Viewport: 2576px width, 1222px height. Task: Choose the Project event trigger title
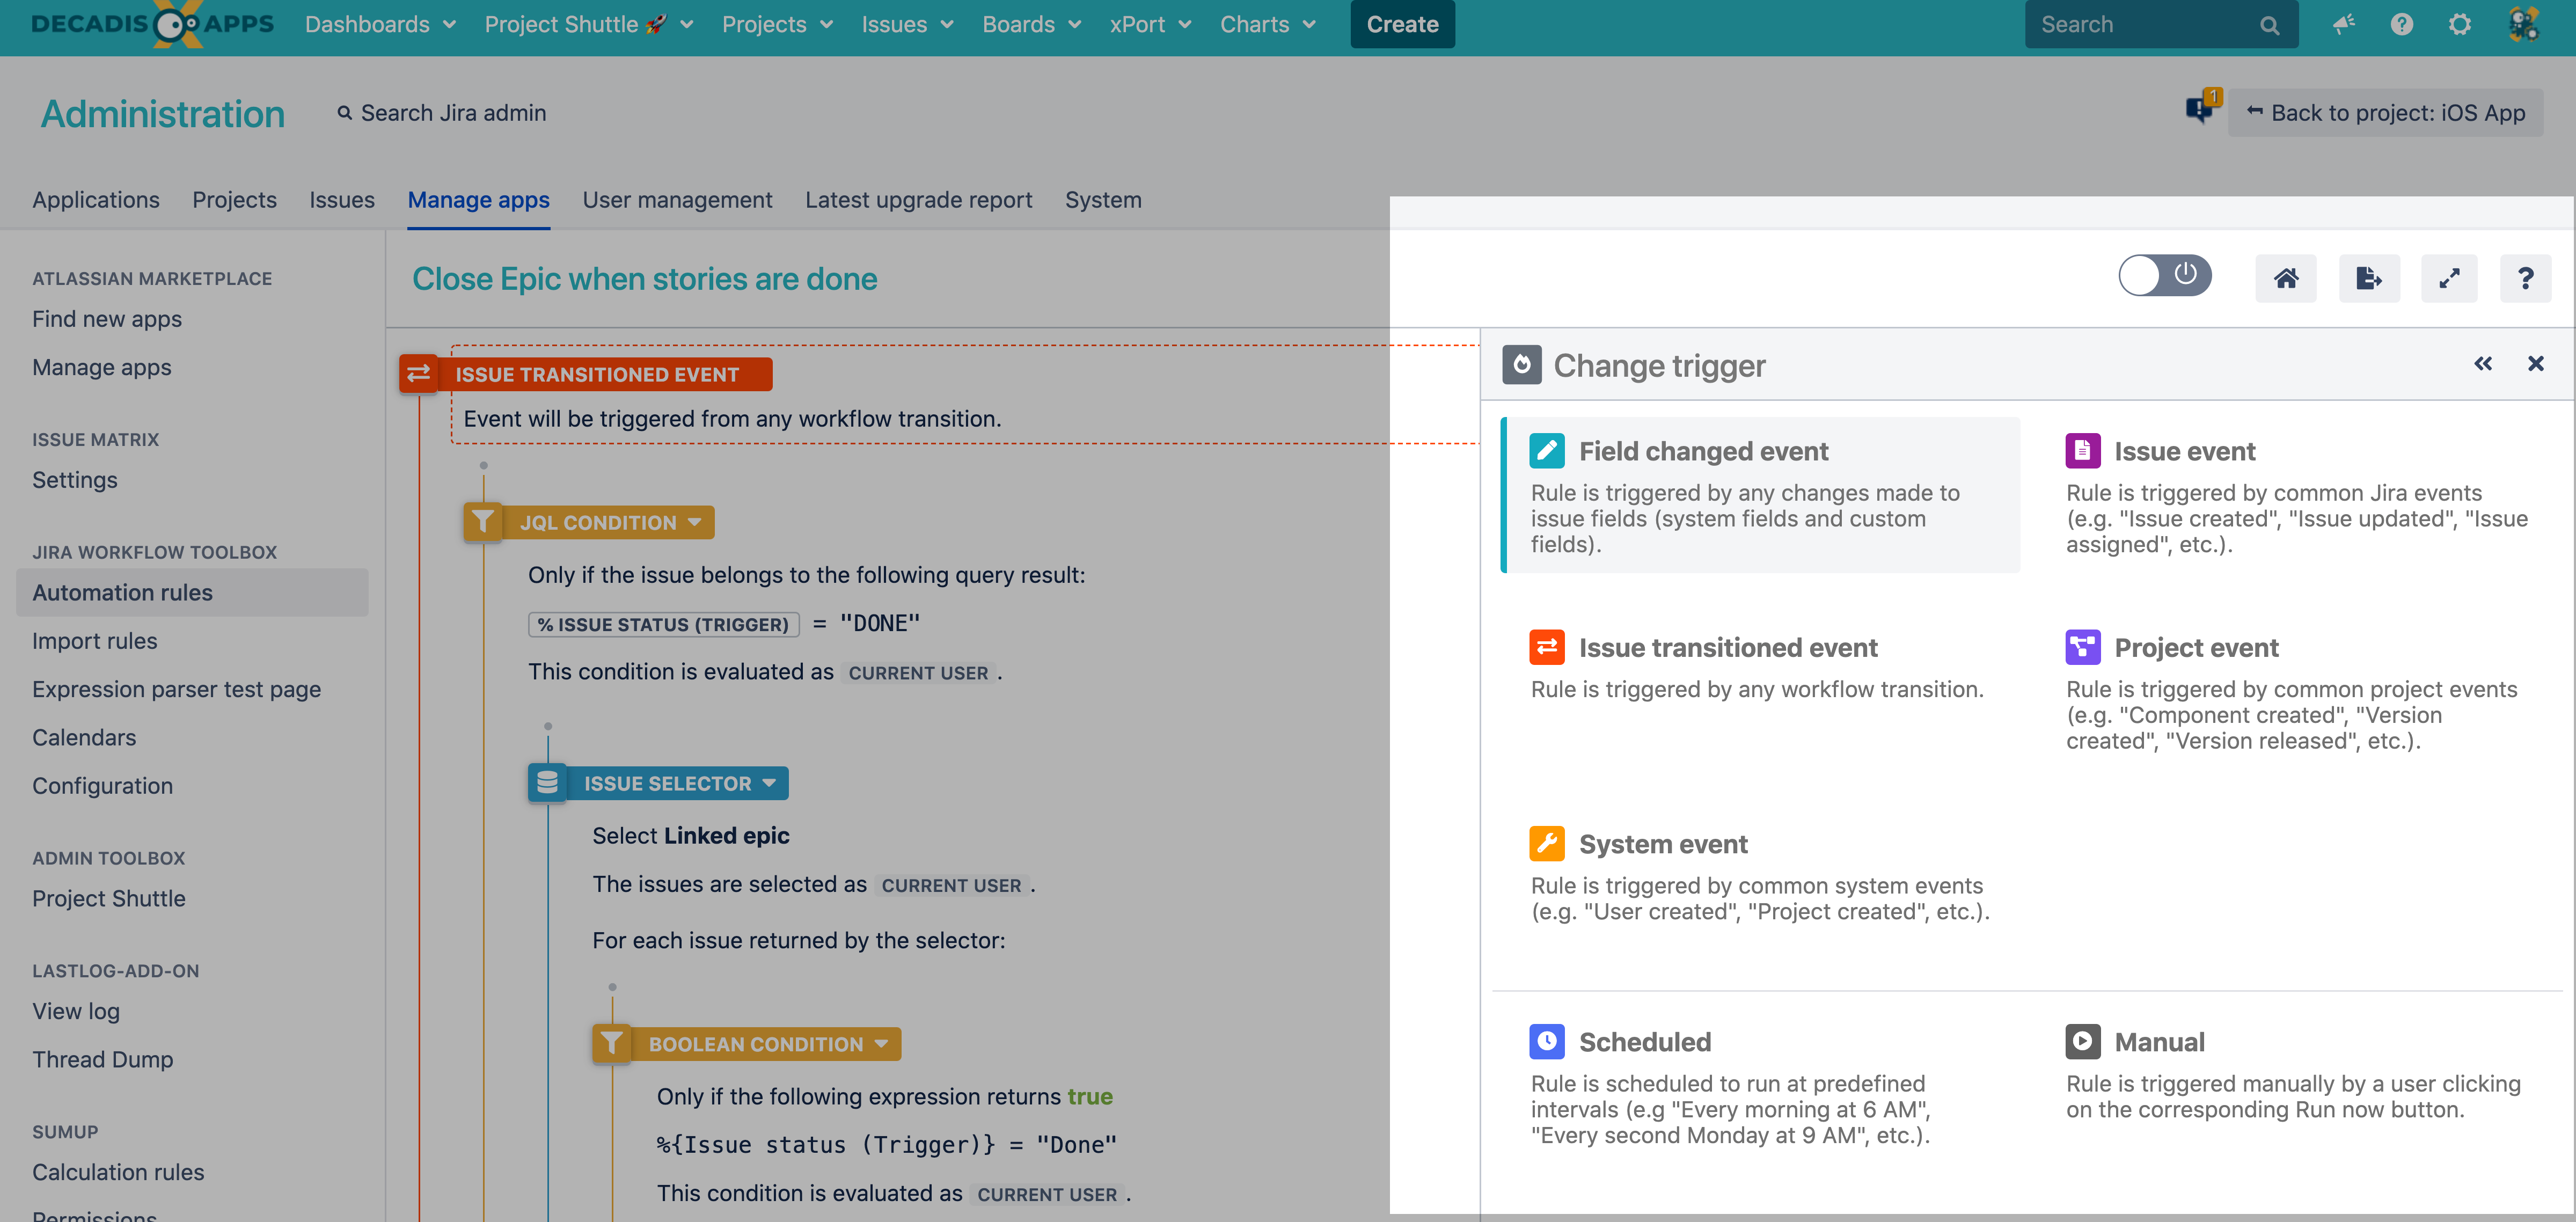pos(2196,648)
